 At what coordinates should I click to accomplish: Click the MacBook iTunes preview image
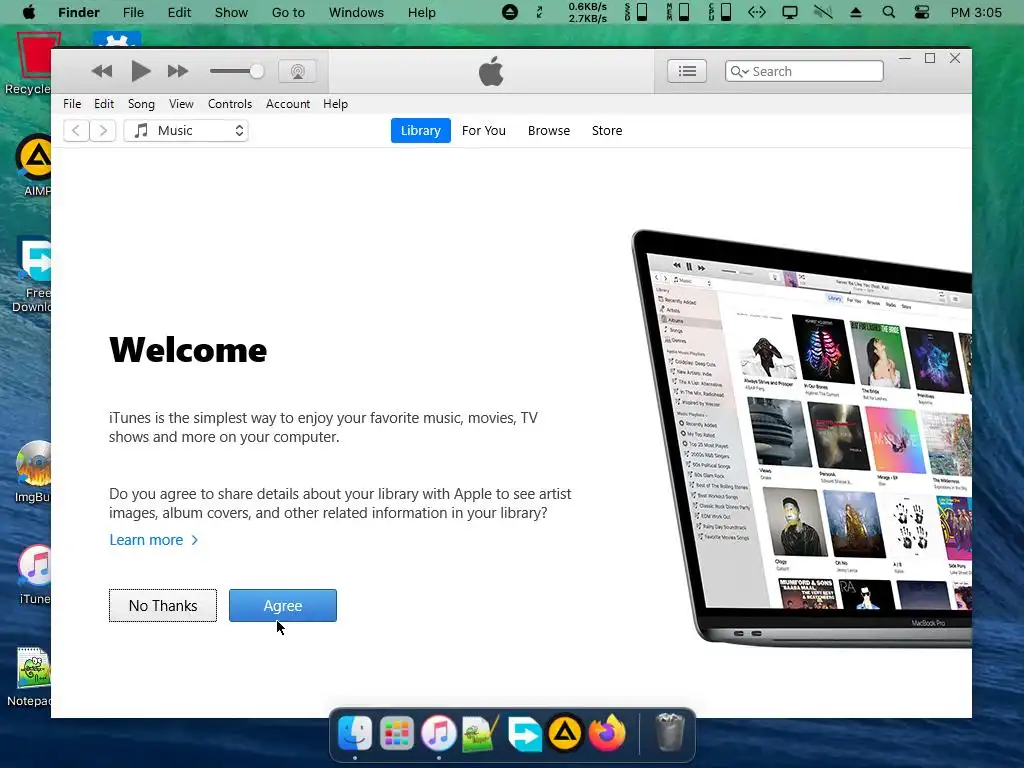coord(801,438)
